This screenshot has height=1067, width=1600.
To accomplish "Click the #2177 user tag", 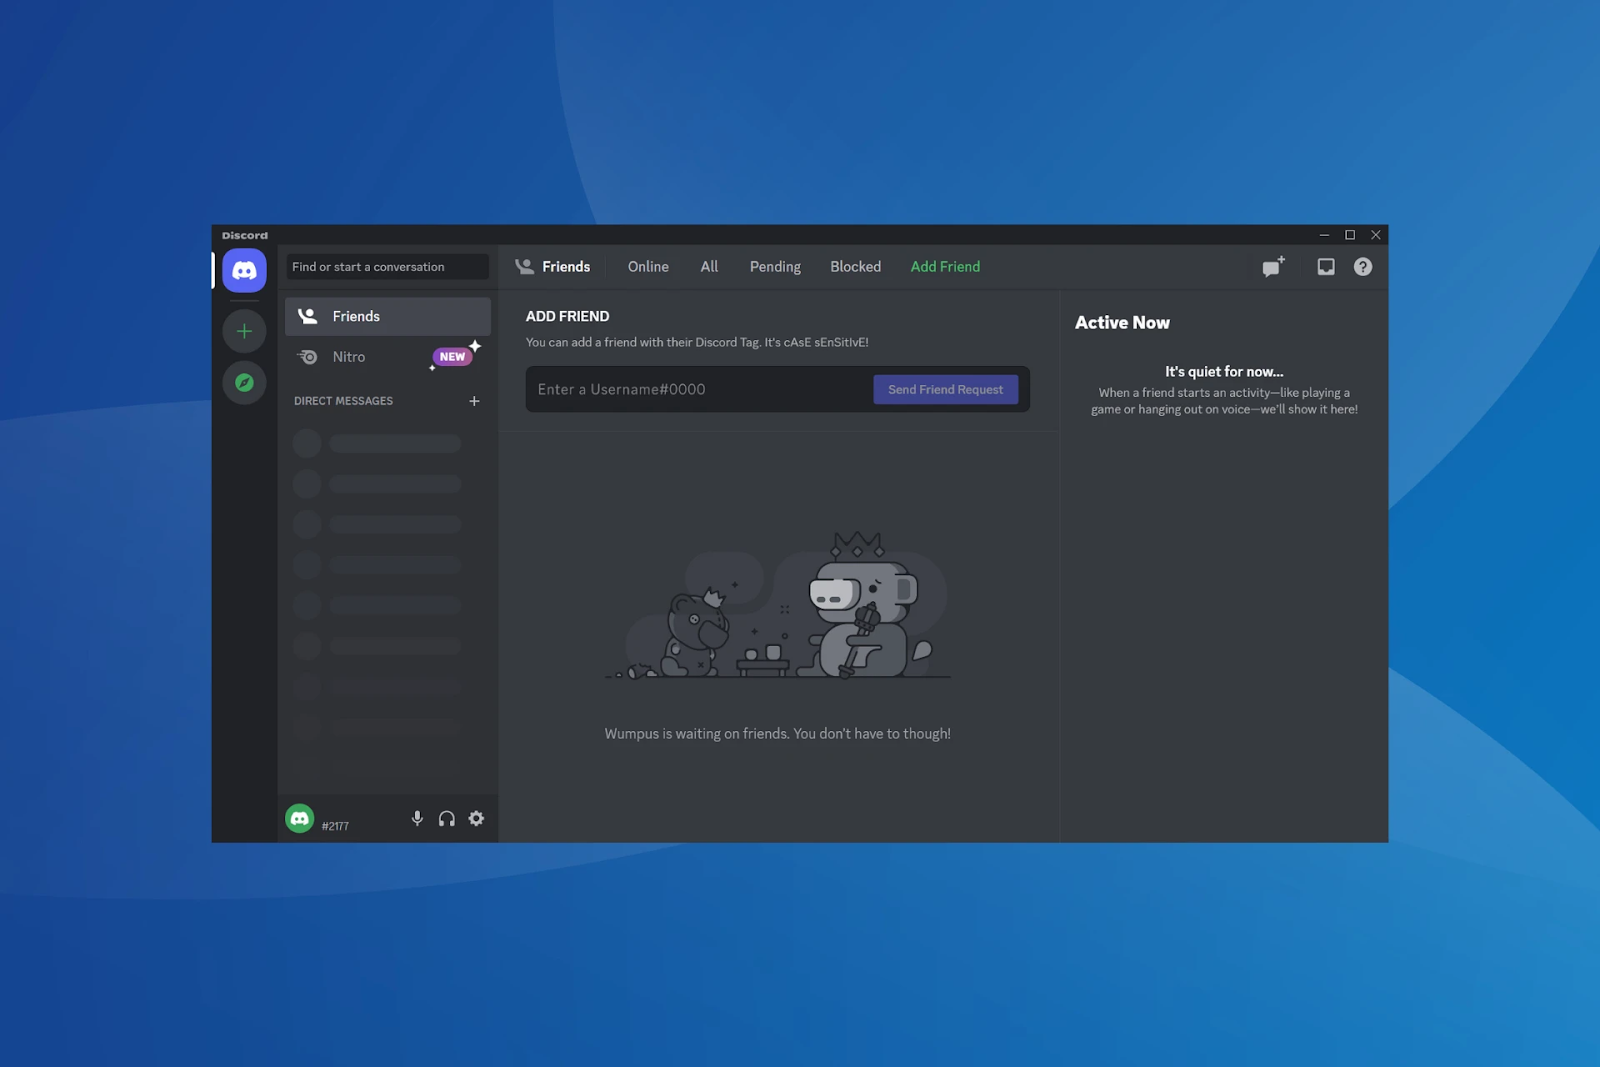I will pos(335,826).
